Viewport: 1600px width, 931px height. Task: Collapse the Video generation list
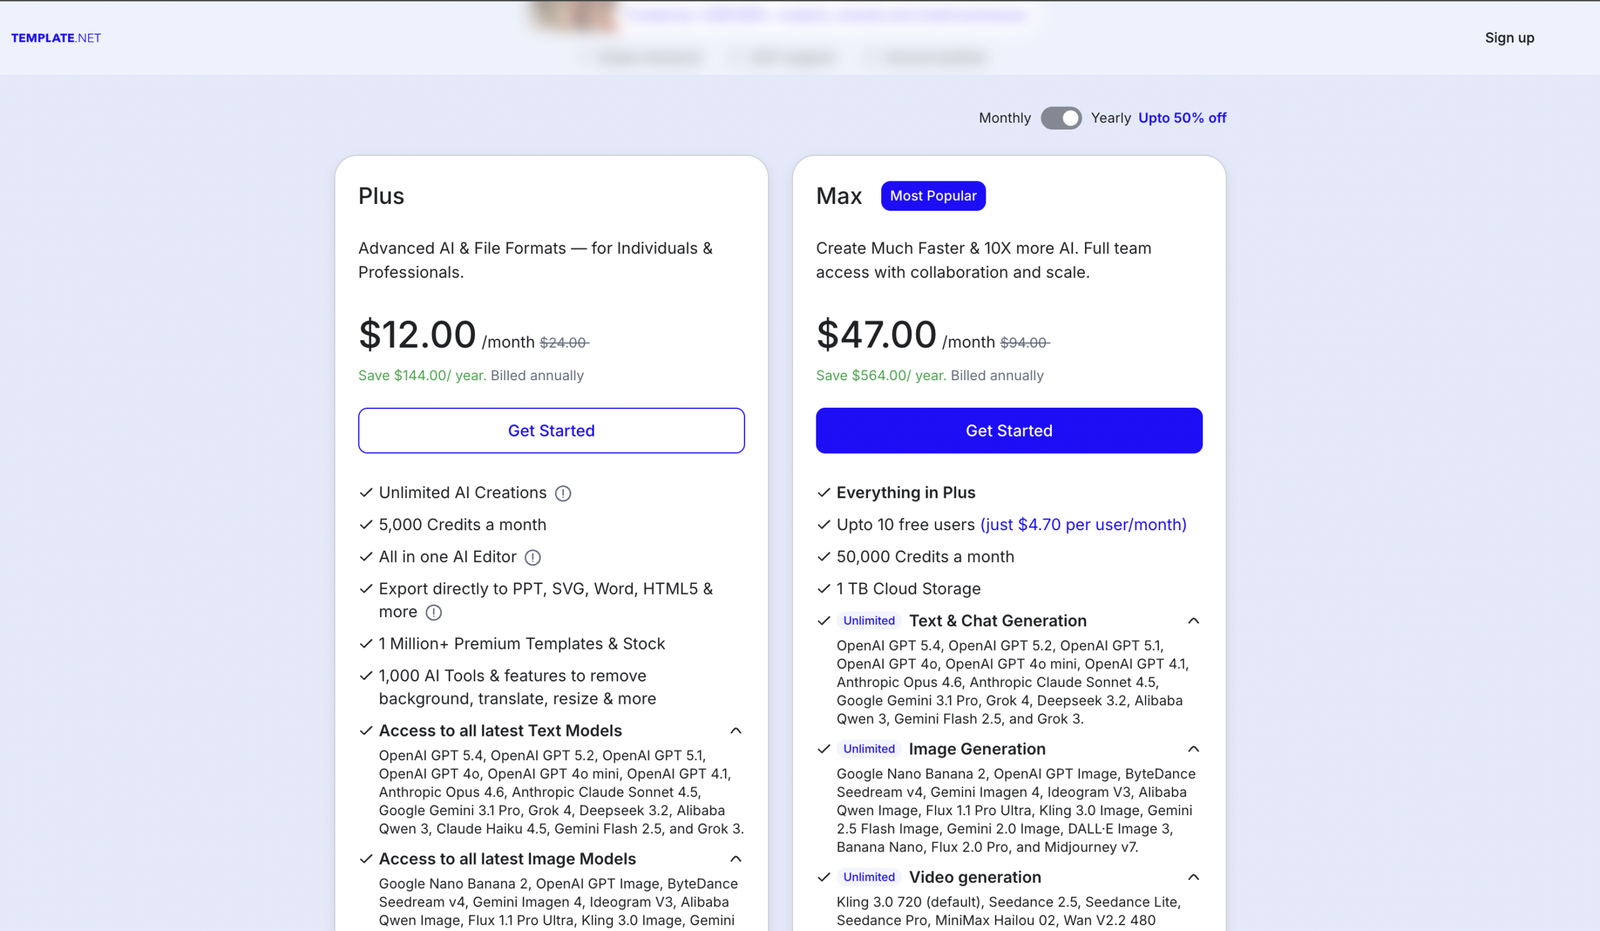[x=1193, y=877]
